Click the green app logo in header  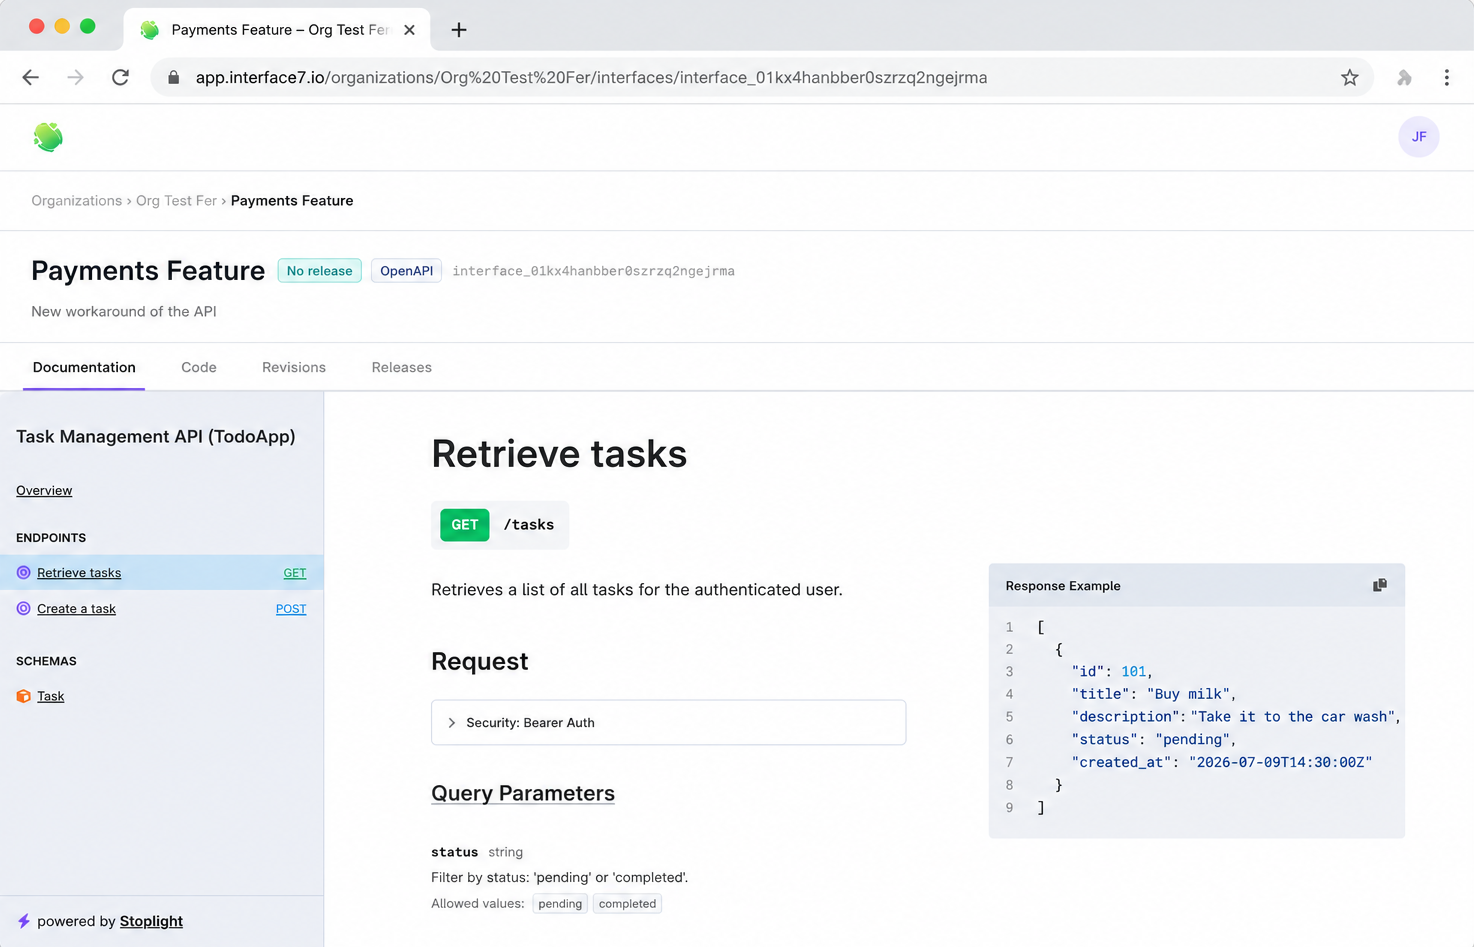tap(48, 136)
